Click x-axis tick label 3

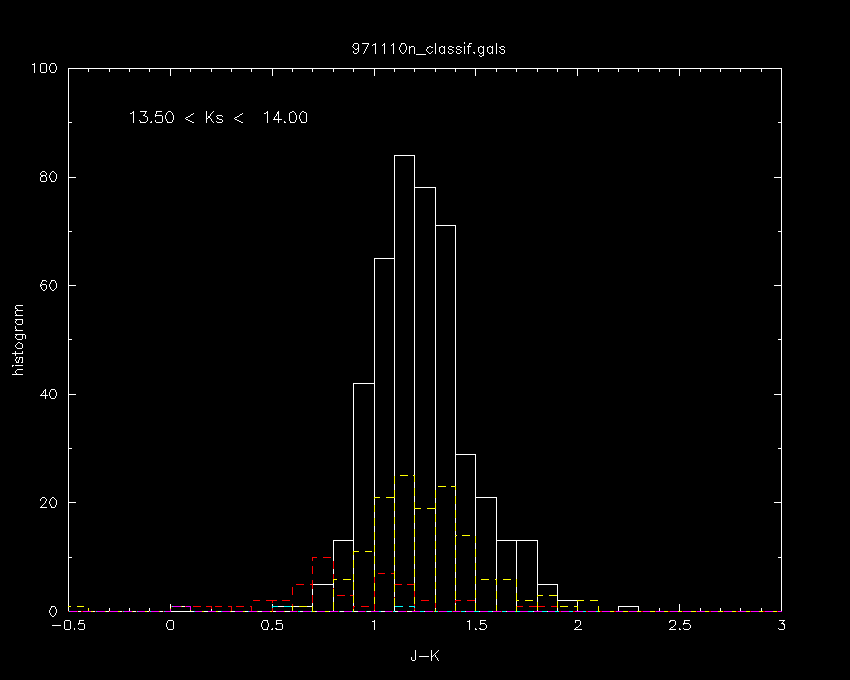781,625
